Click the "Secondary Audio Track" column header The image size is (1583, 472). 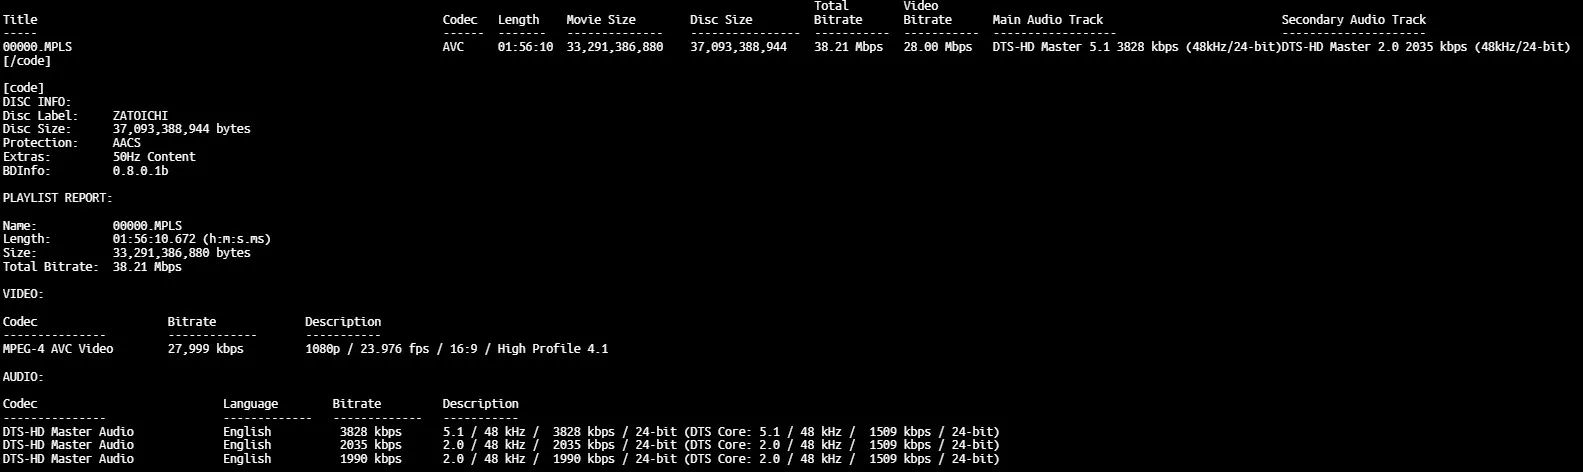point(1353,20)
